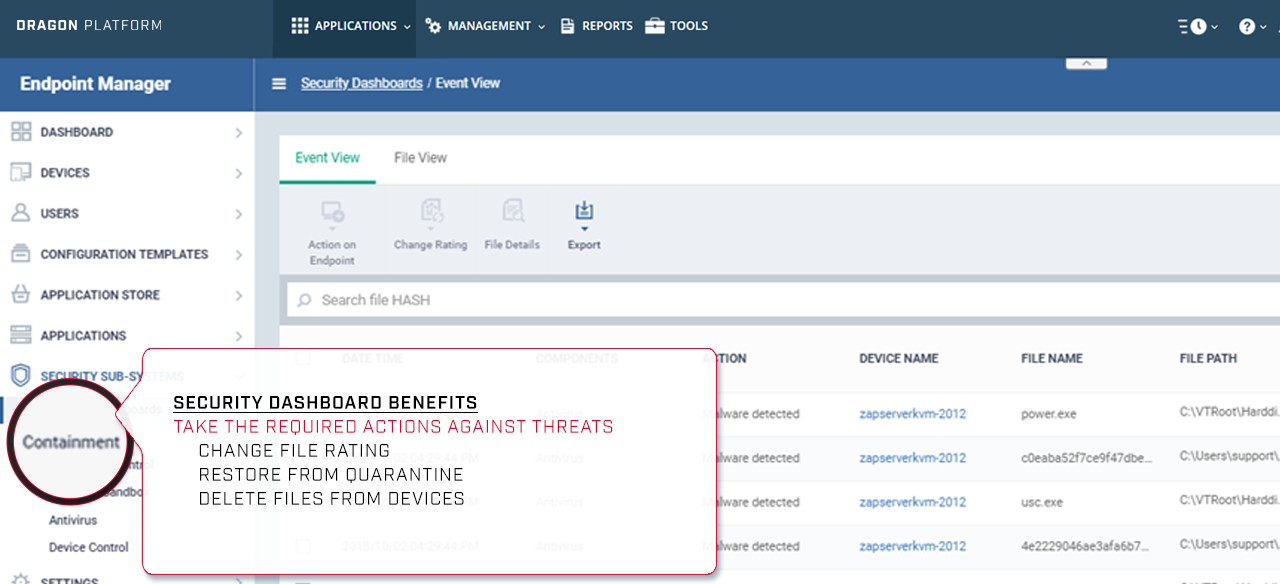Open the Tools menu
The height and width of the screenshot is (584, 1280).
click(677, 26)
